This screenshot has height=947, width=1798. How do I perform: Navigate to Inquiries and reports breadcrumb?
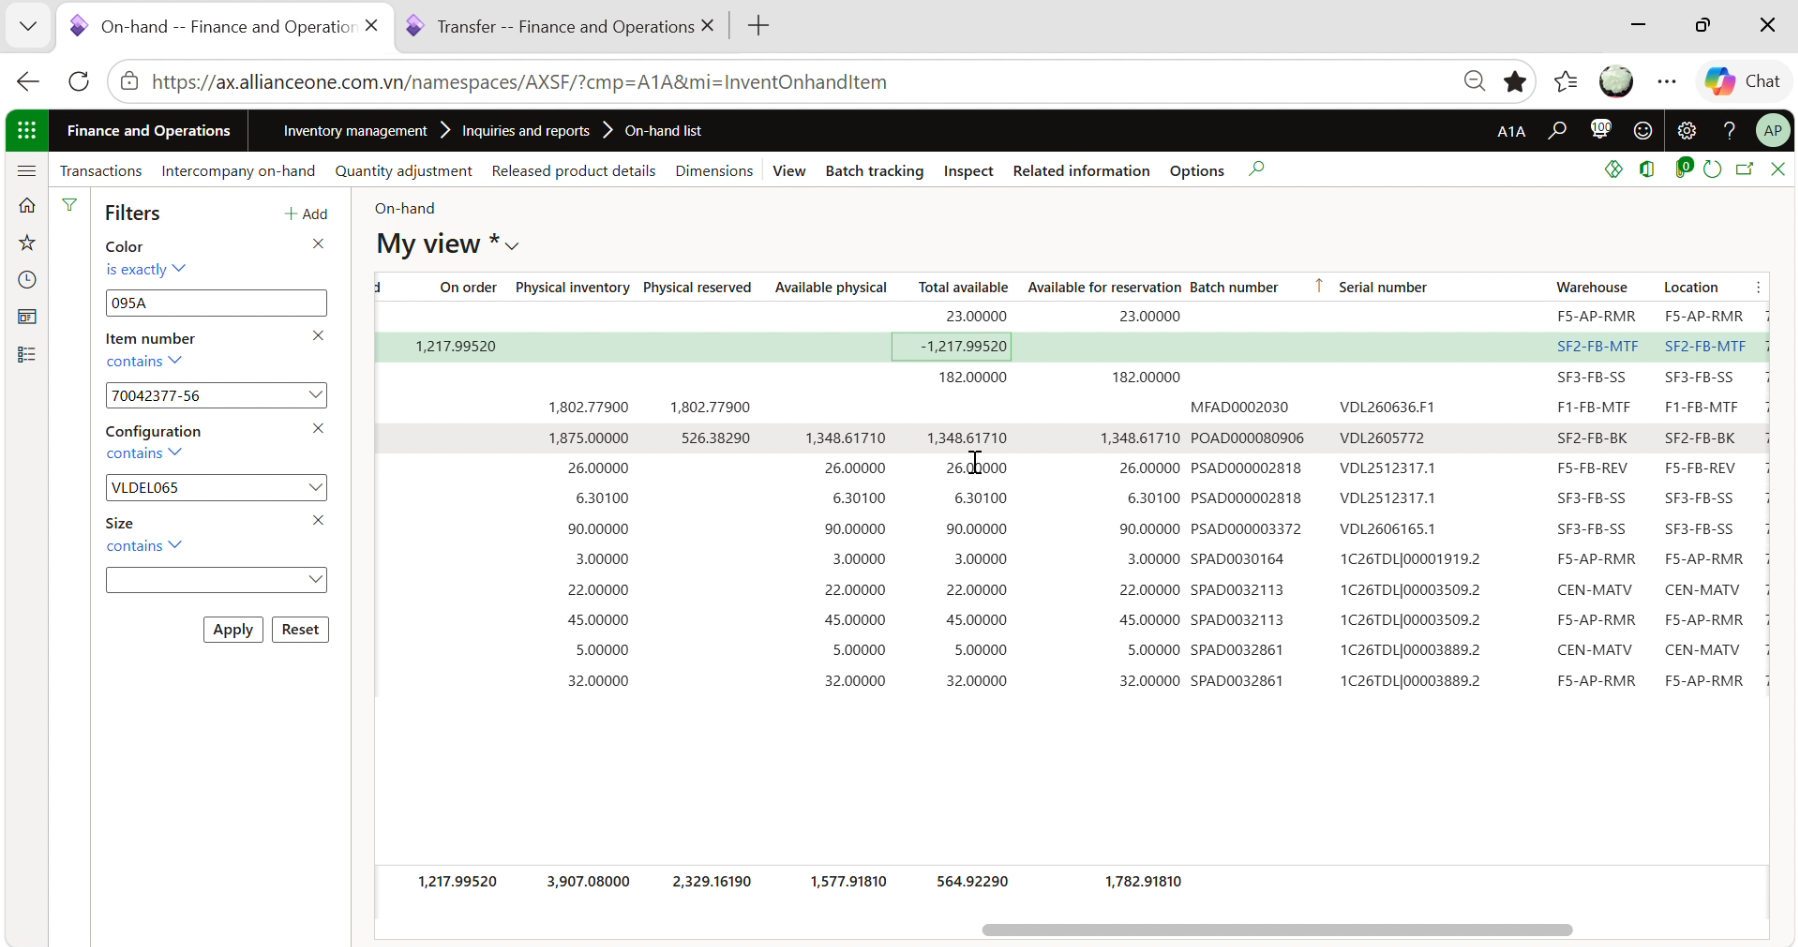526,131
